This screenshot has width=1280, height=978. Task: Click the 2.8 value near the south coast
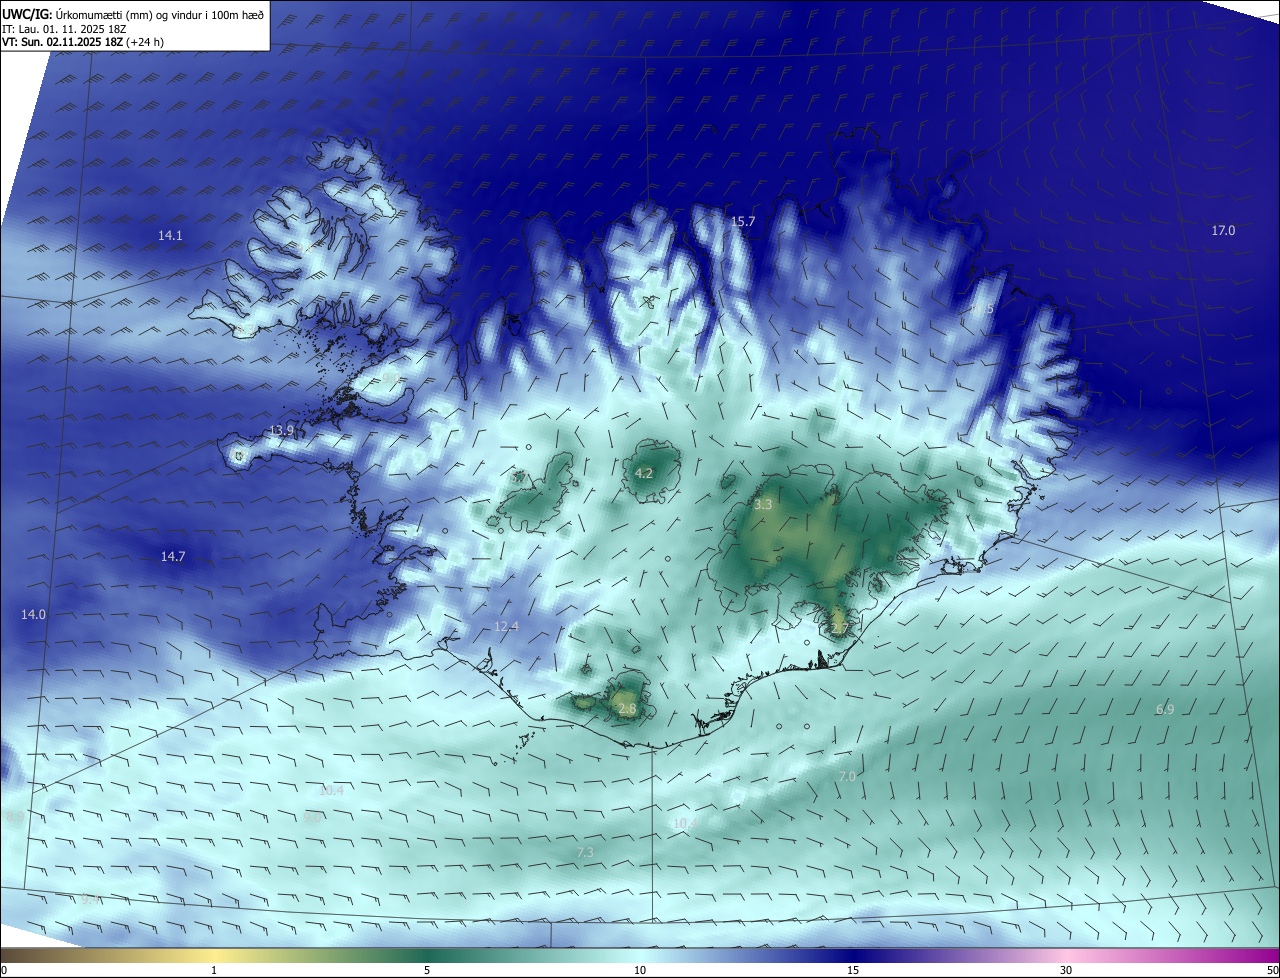tap(627, 709)
